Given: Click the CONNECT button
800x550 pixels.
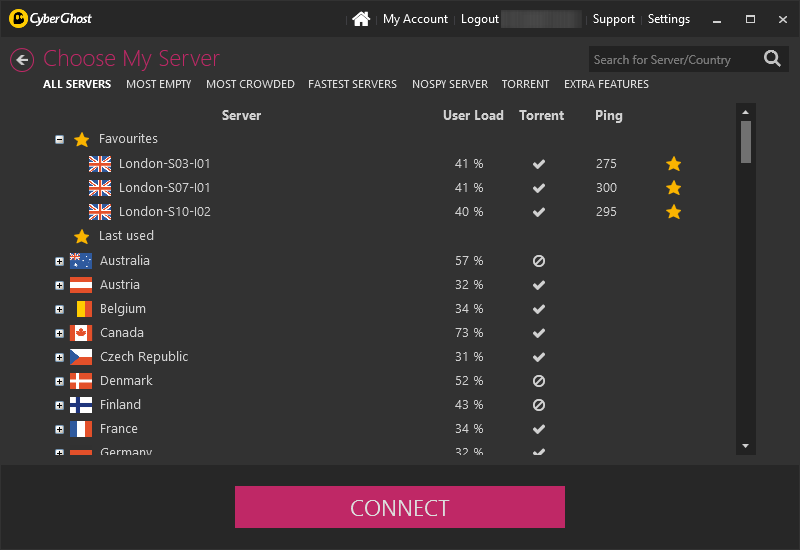Looking at the screenshot, I should click(399, 507).
